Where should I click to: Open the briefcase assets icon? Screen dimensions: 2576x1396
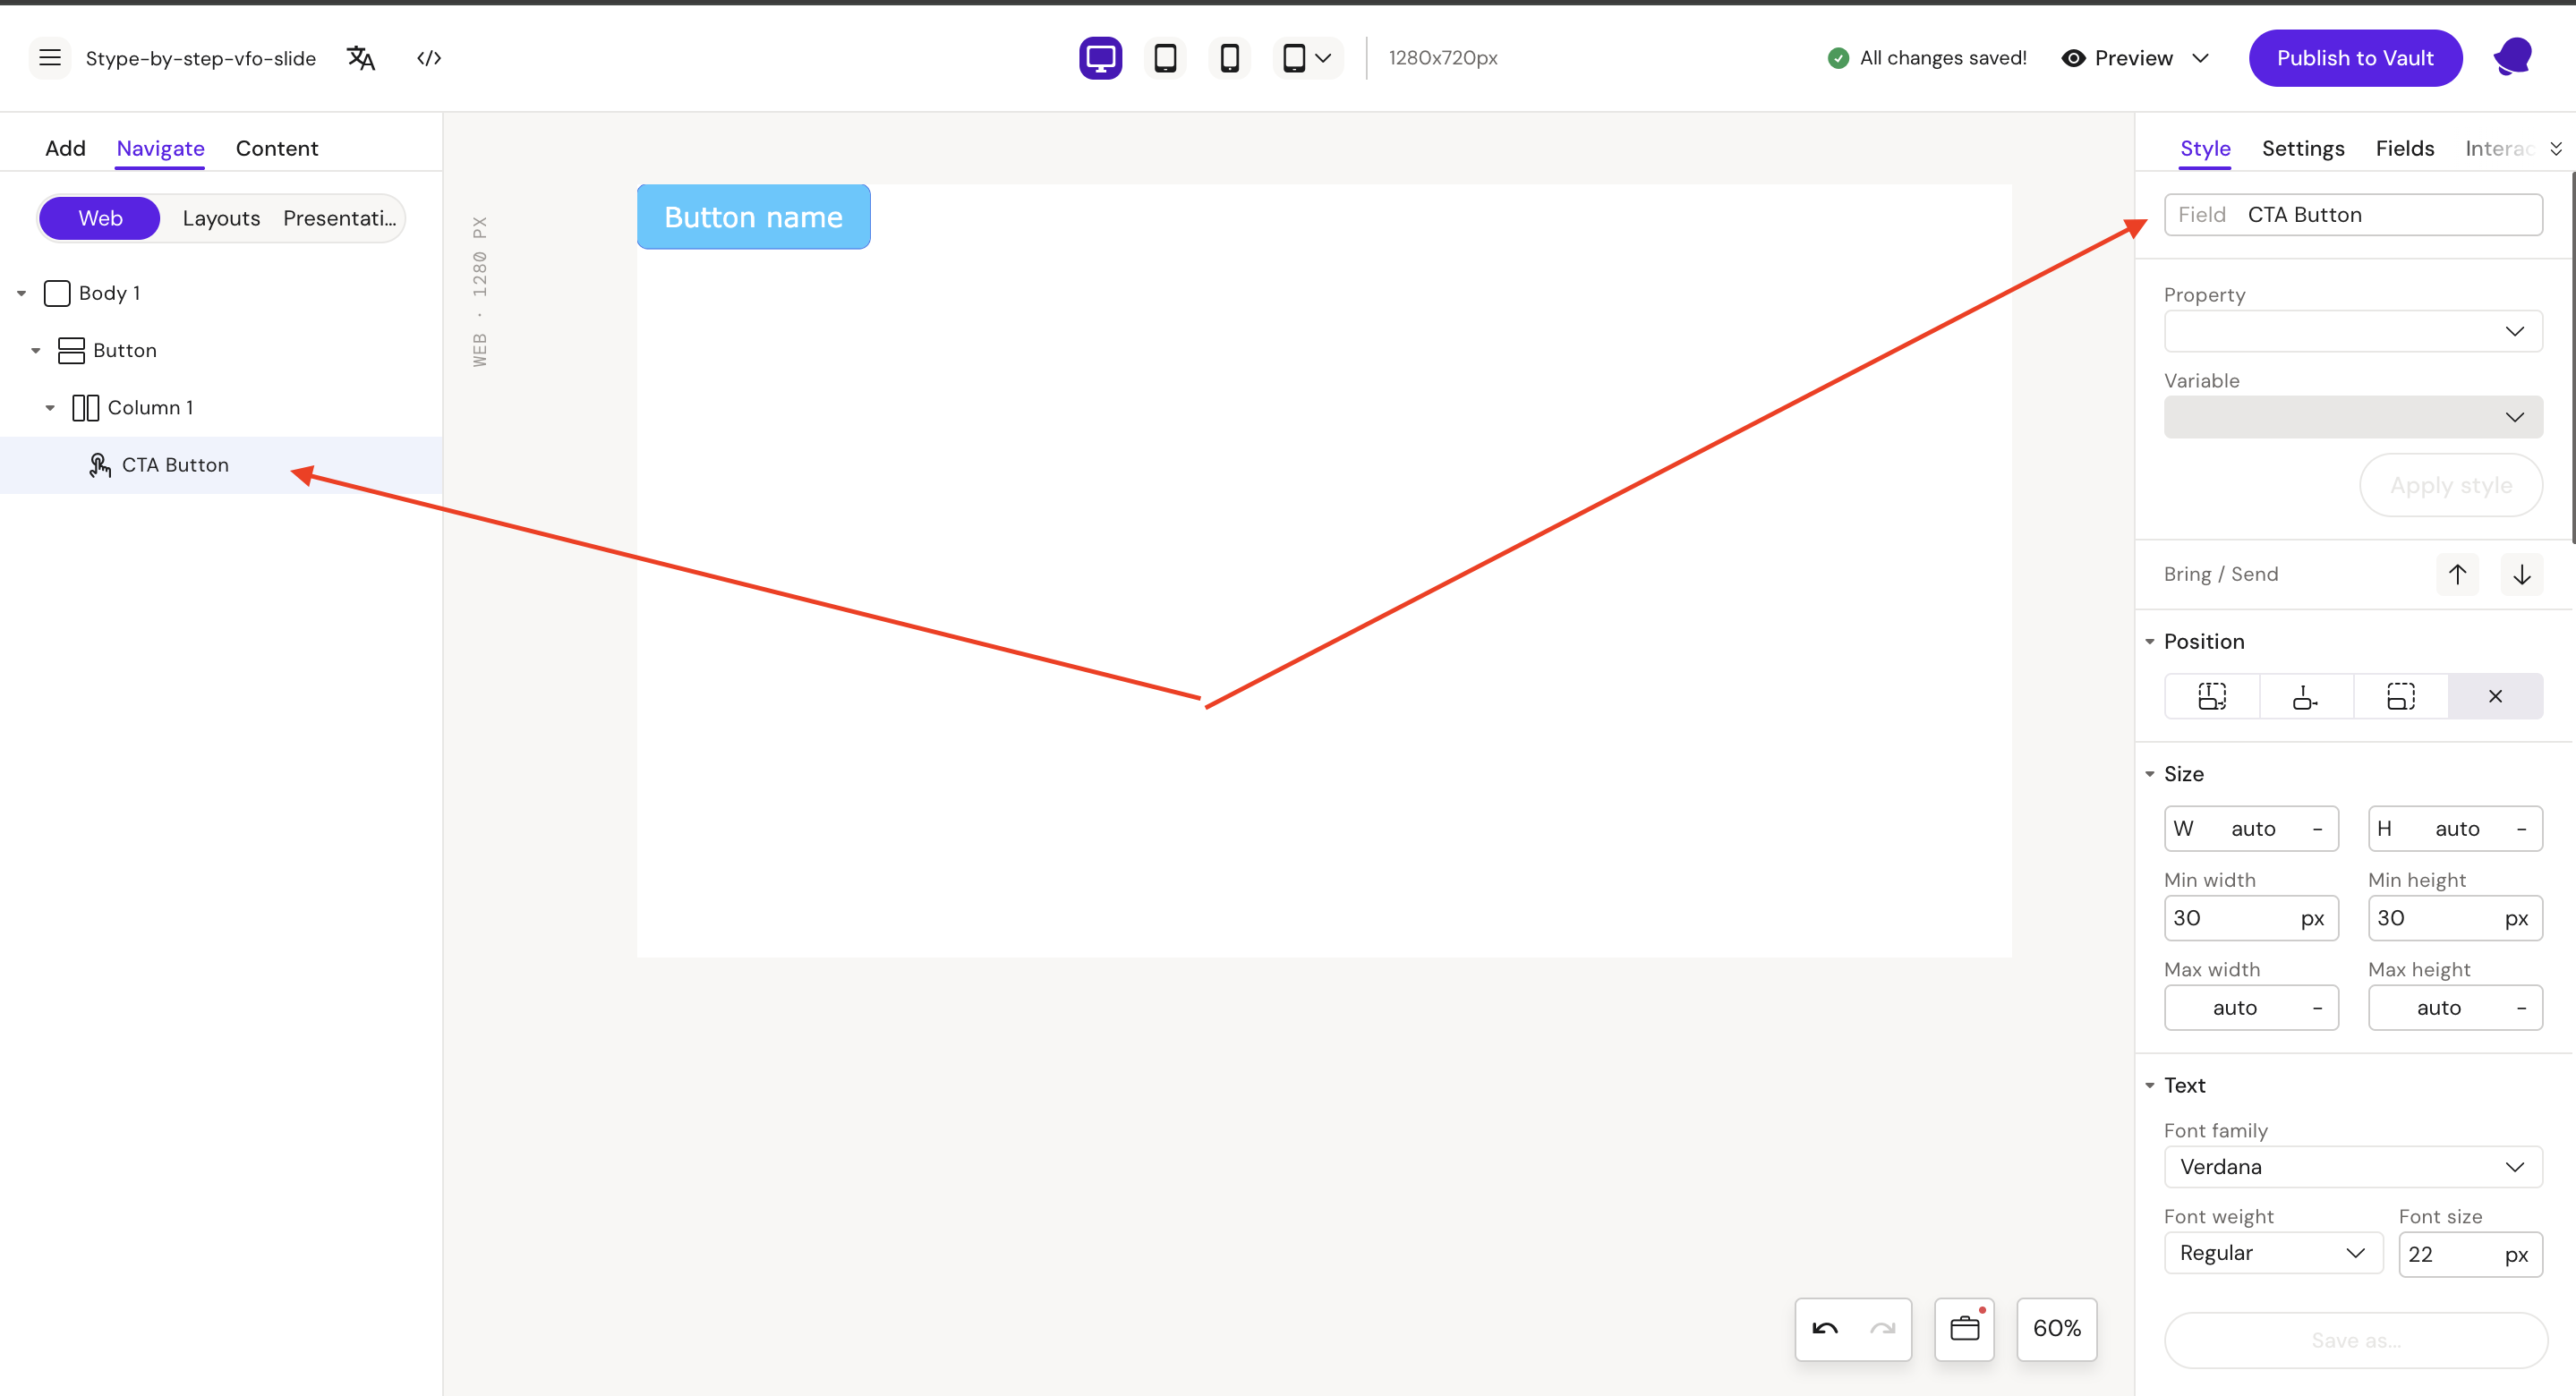(1964, 1329)
